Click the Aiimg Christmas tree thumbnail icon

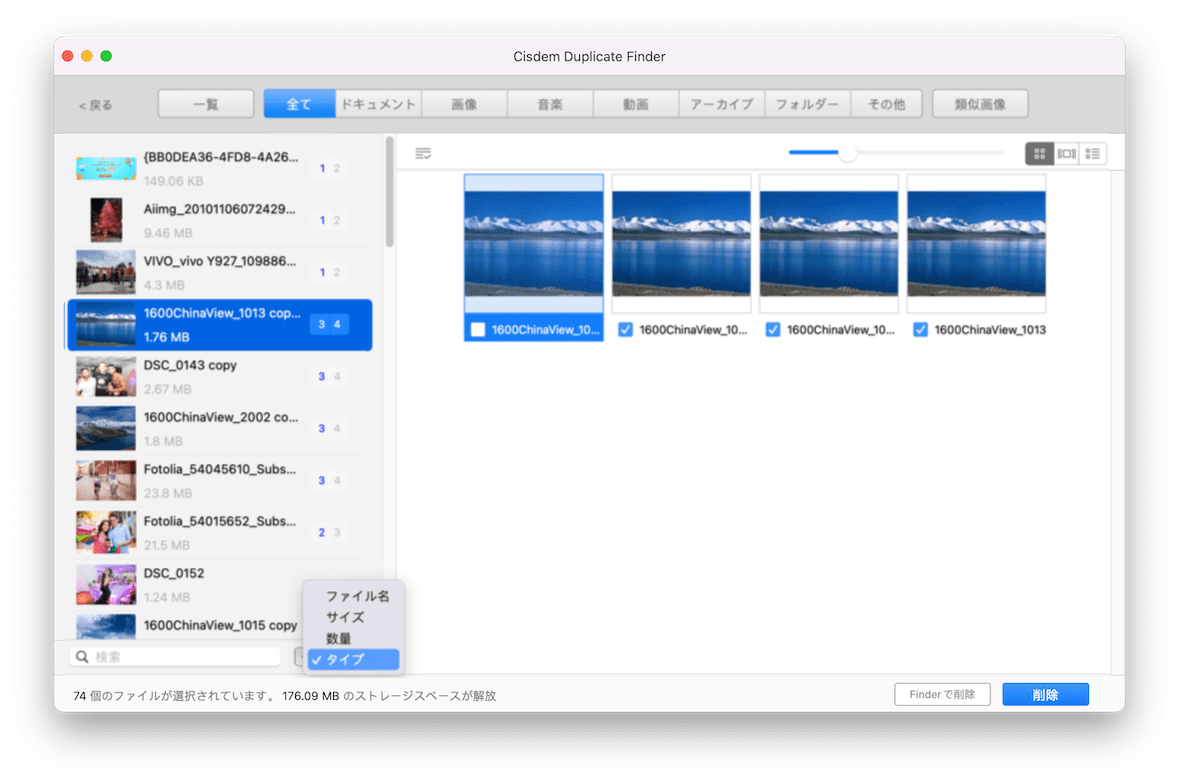pos(105,220)
